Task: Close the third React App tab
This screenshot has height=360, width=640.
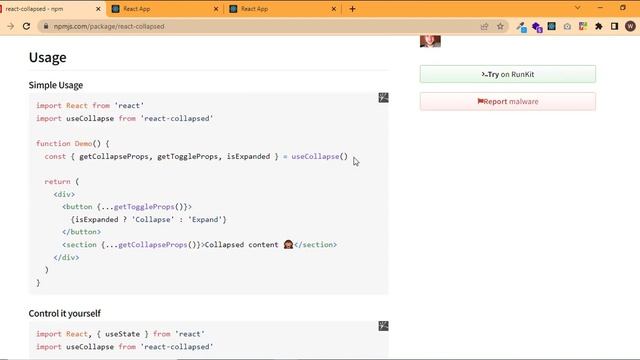Action: (x=333, y=9)
